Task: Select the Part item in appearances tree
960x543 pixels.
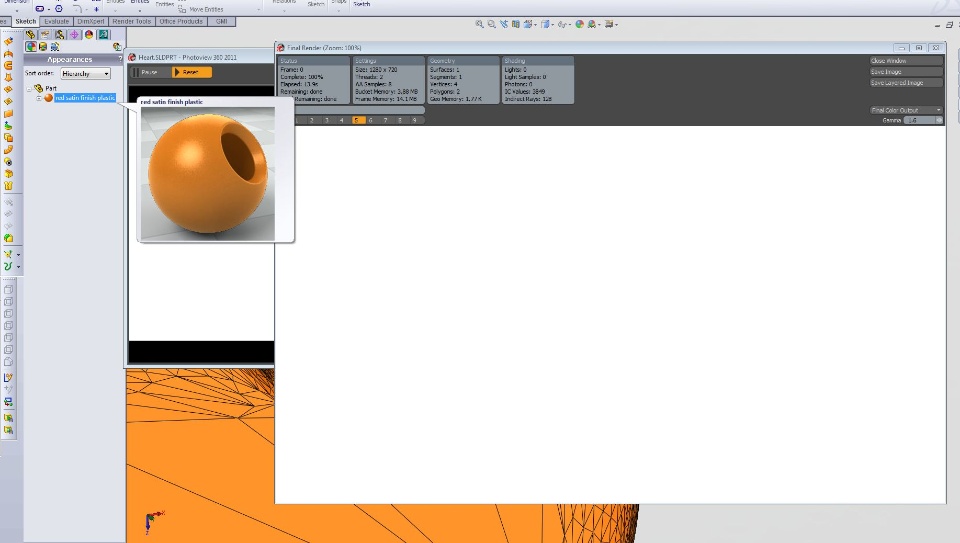Action: [x=51, y=89]
